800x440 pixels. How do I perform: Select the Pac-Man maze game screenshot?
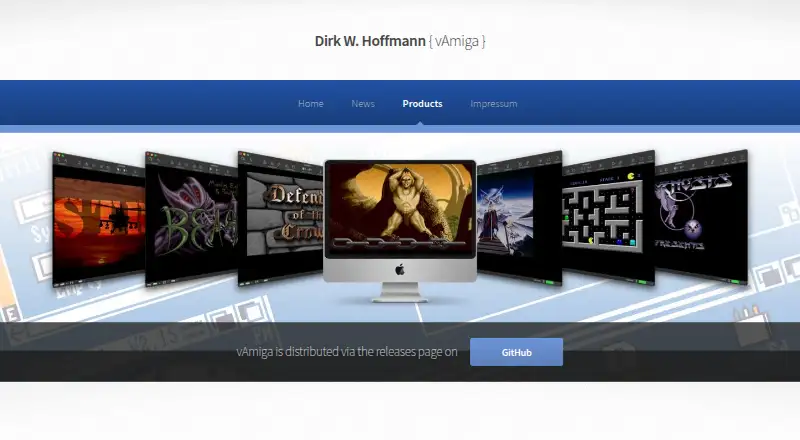click(608, 217)
